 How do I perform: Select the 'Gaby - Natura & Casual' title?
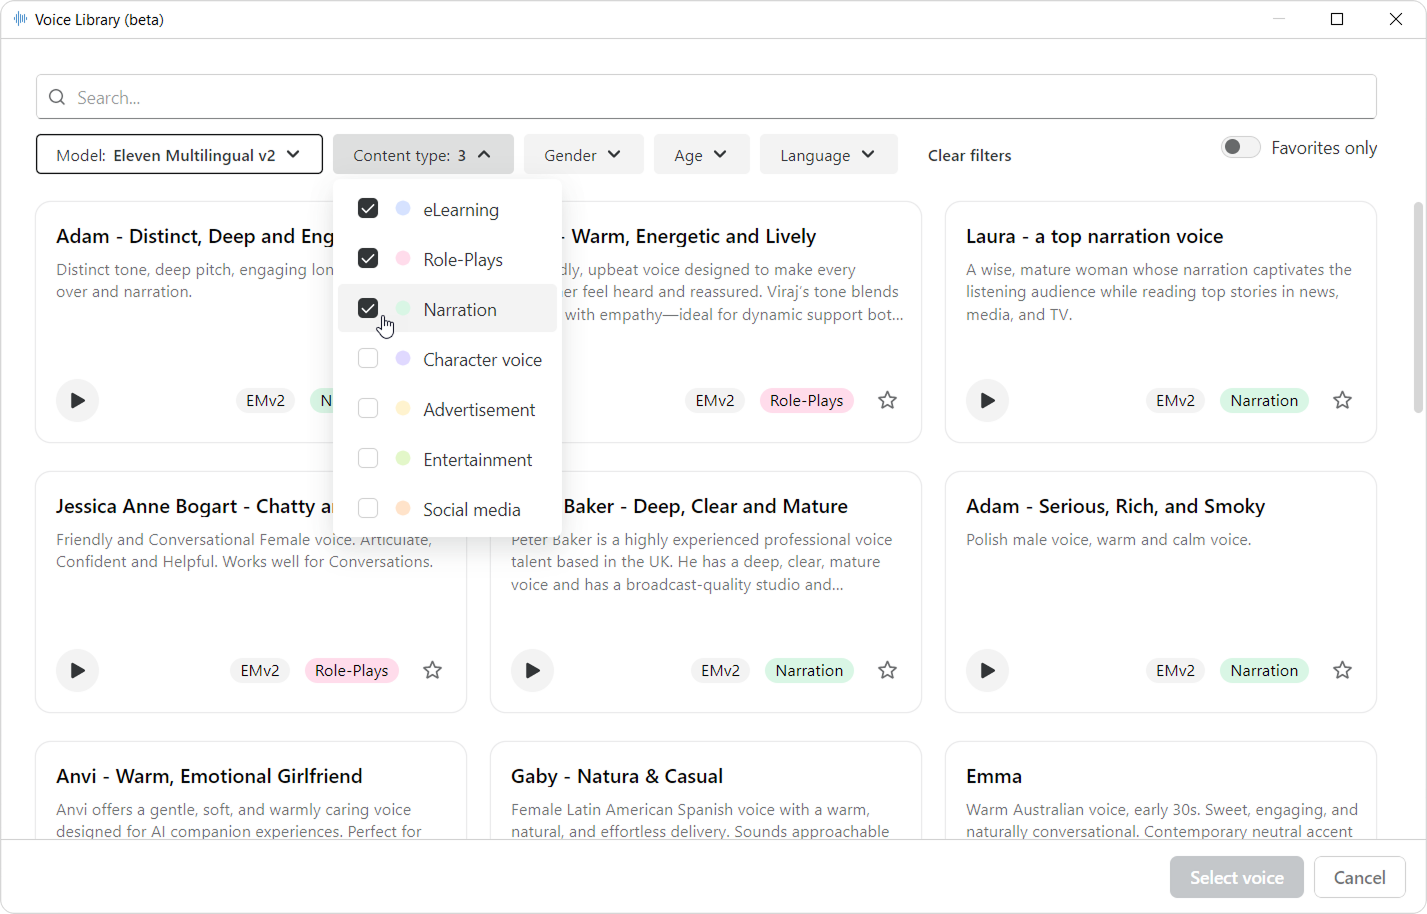point(617,776)
